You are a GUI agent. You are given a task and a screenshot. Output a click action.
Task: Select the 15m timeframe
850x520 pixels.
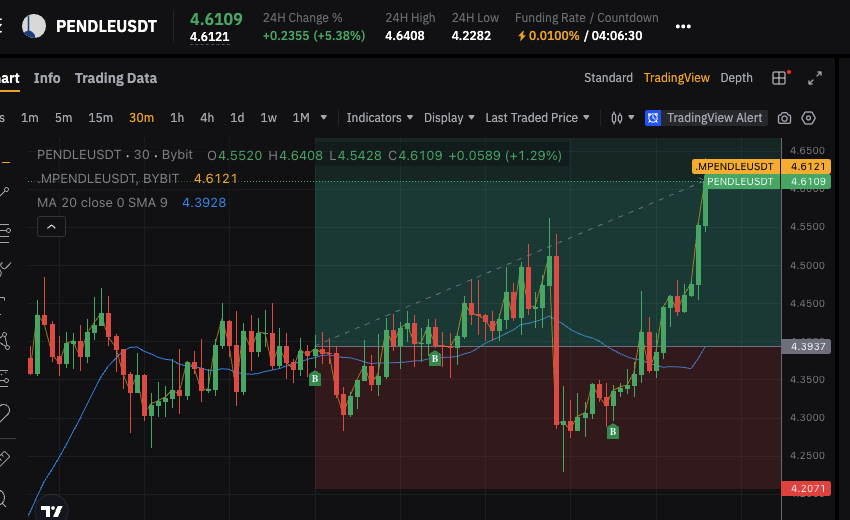100,118
